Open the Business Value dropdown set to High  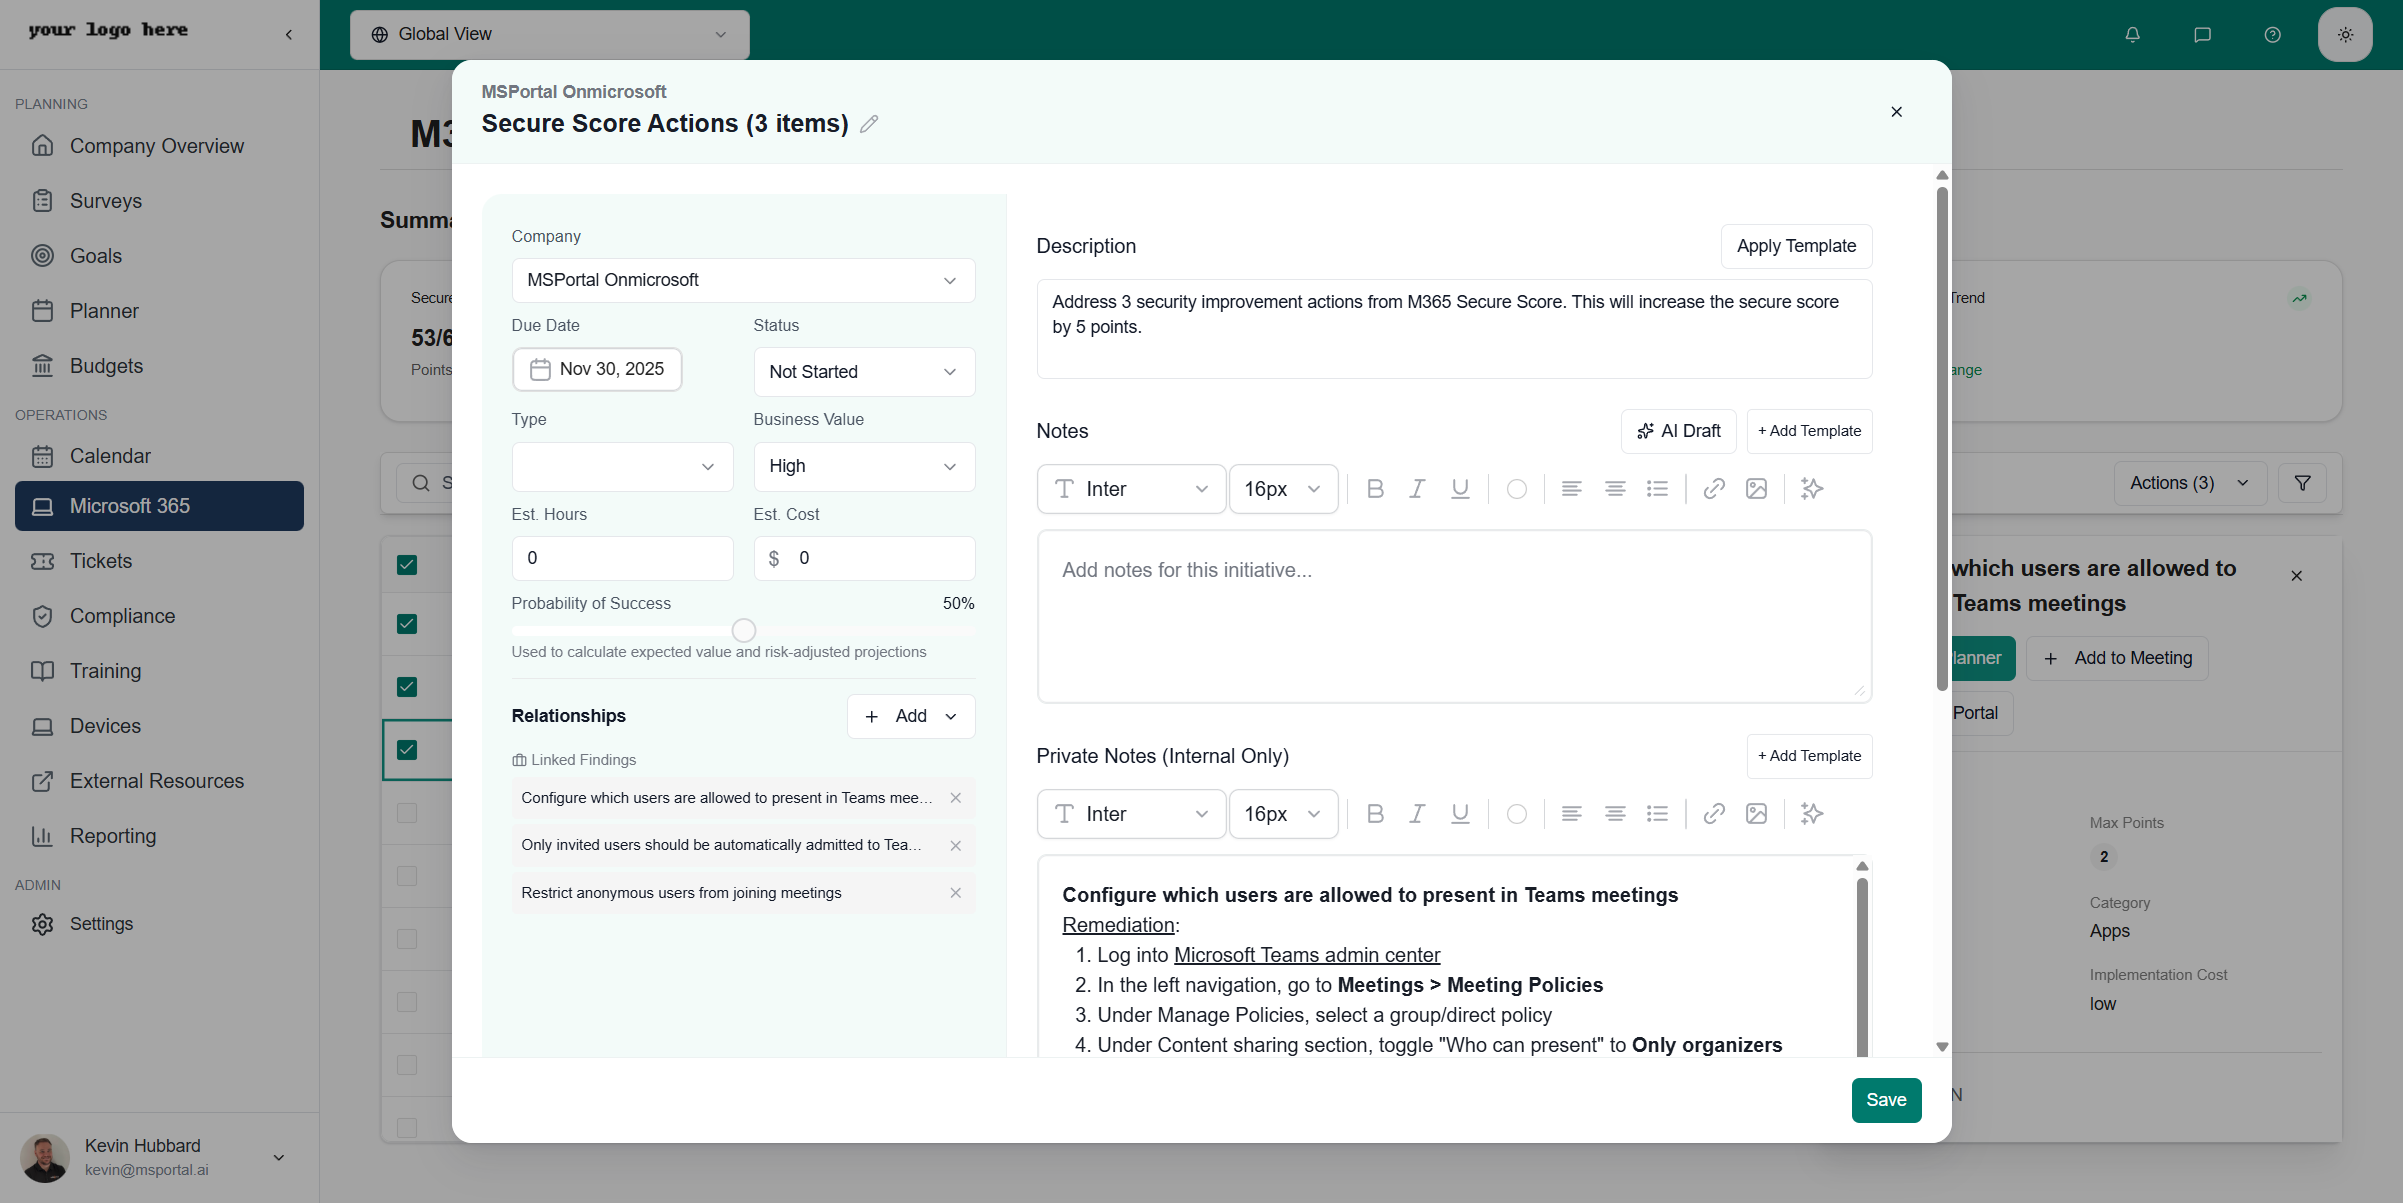coord(863,466)
